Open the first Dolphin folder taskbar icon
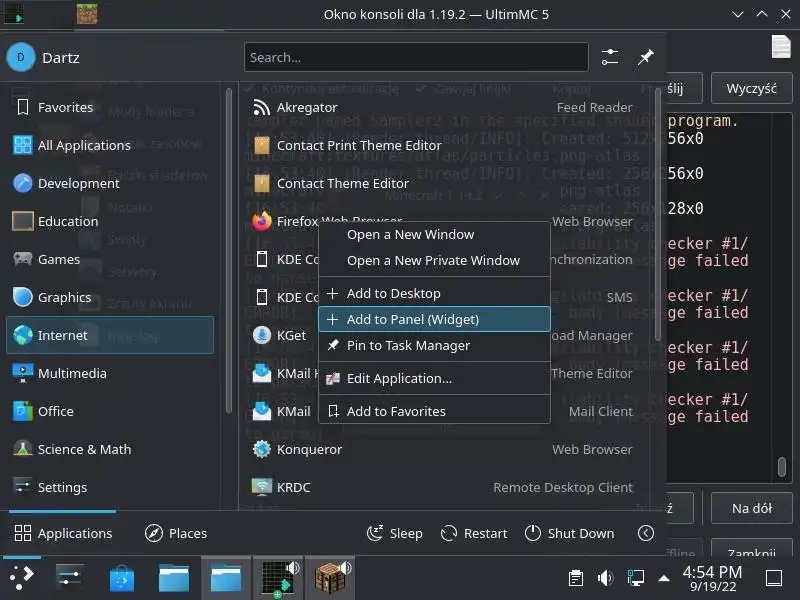This screenshot has width=800, height=600. [173, 578]
